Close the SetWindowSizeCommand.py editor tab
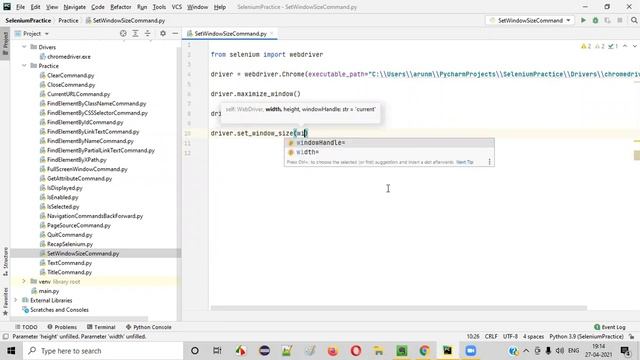Image resolution: width=640 pixels, height=360 pixels. pyautogui.click(x=271, y=33)
